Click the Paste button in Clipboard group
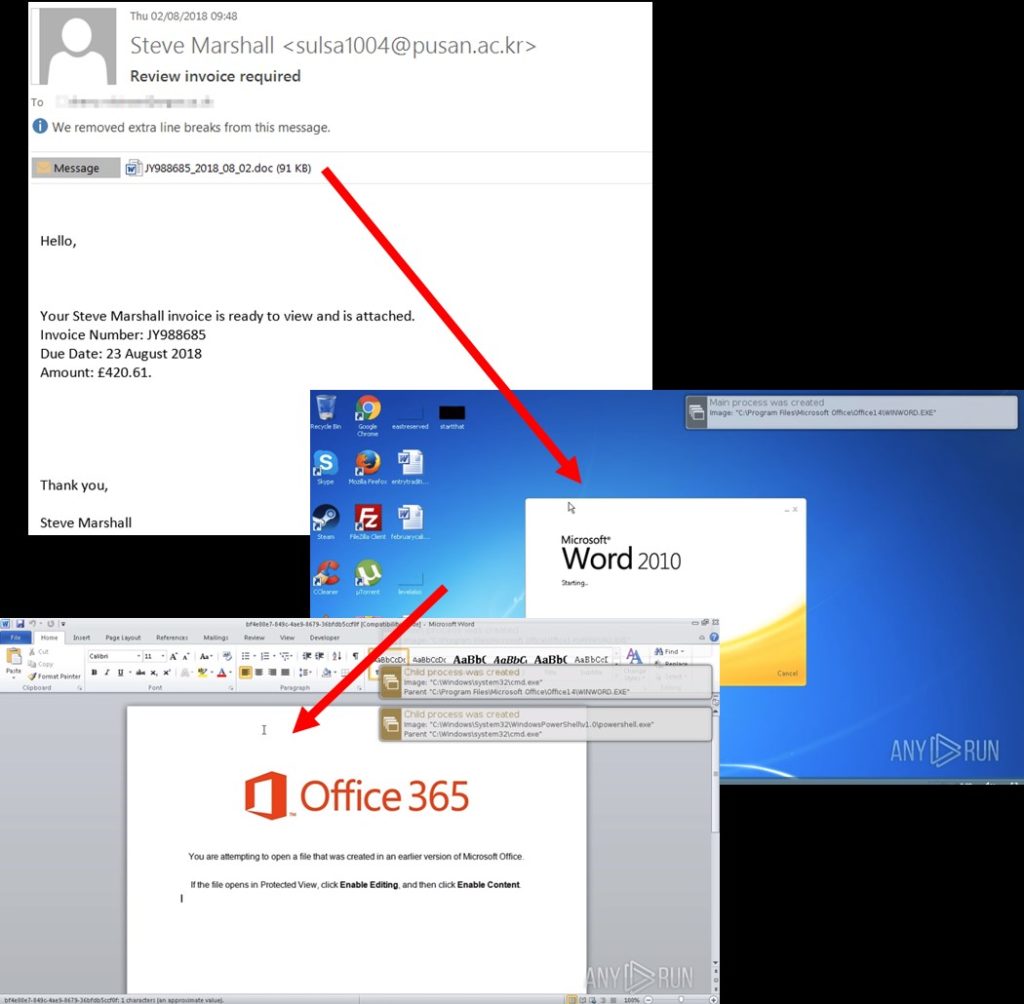Image resolution: width=1024 pixels, height=1004 pixels. tap(14, 661)
